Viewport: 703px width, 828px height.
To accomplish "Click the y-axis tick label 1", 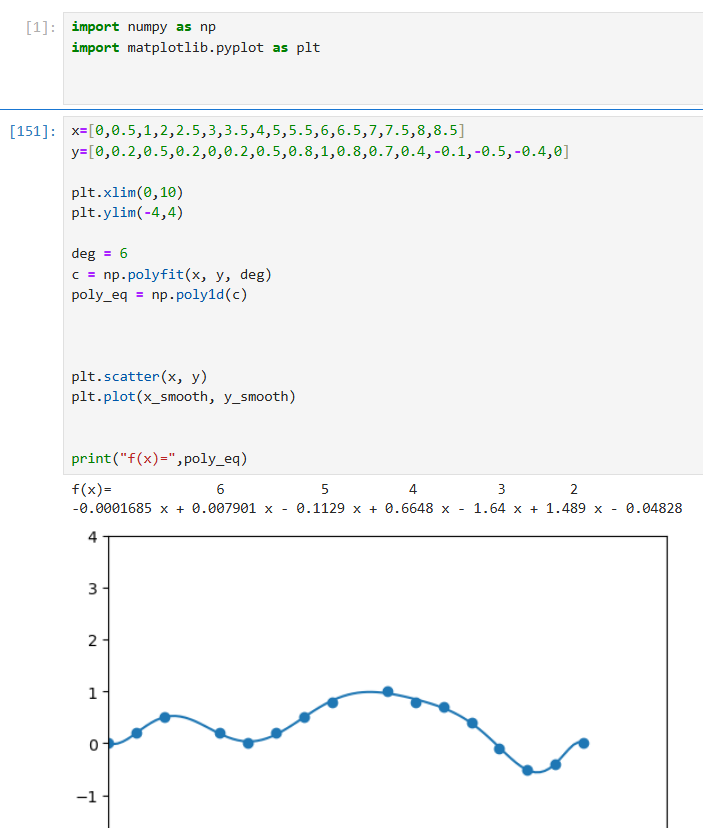I will point(93,693).
